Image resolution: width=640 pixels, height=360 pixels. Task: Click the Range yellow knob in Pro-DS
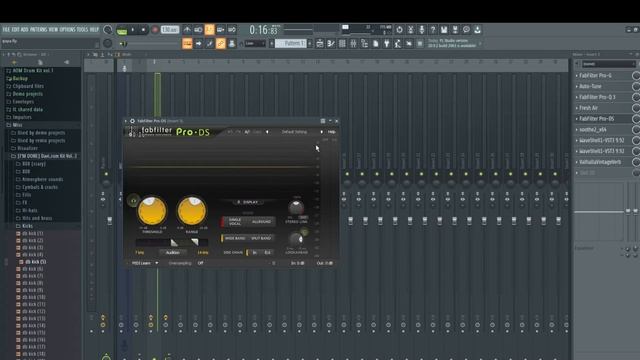(191, 211)
